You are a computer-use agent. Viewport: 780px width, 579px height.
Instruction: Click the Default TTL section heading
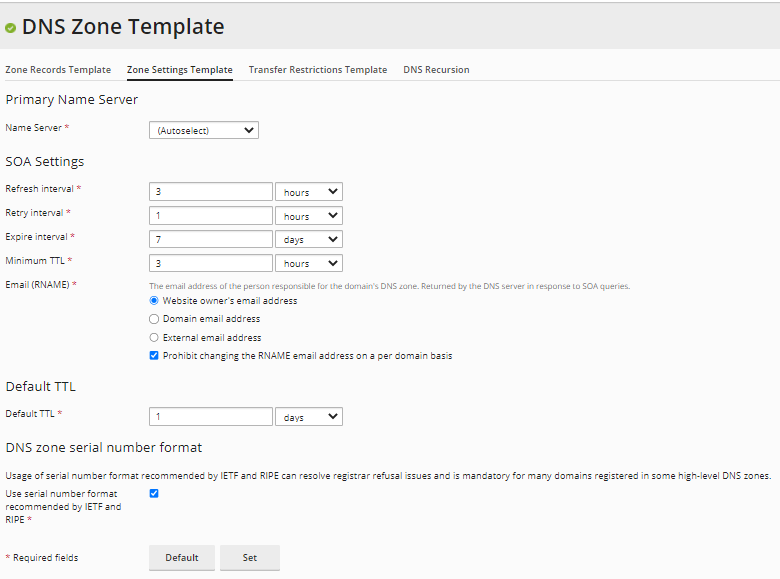(x=41, y=386)
